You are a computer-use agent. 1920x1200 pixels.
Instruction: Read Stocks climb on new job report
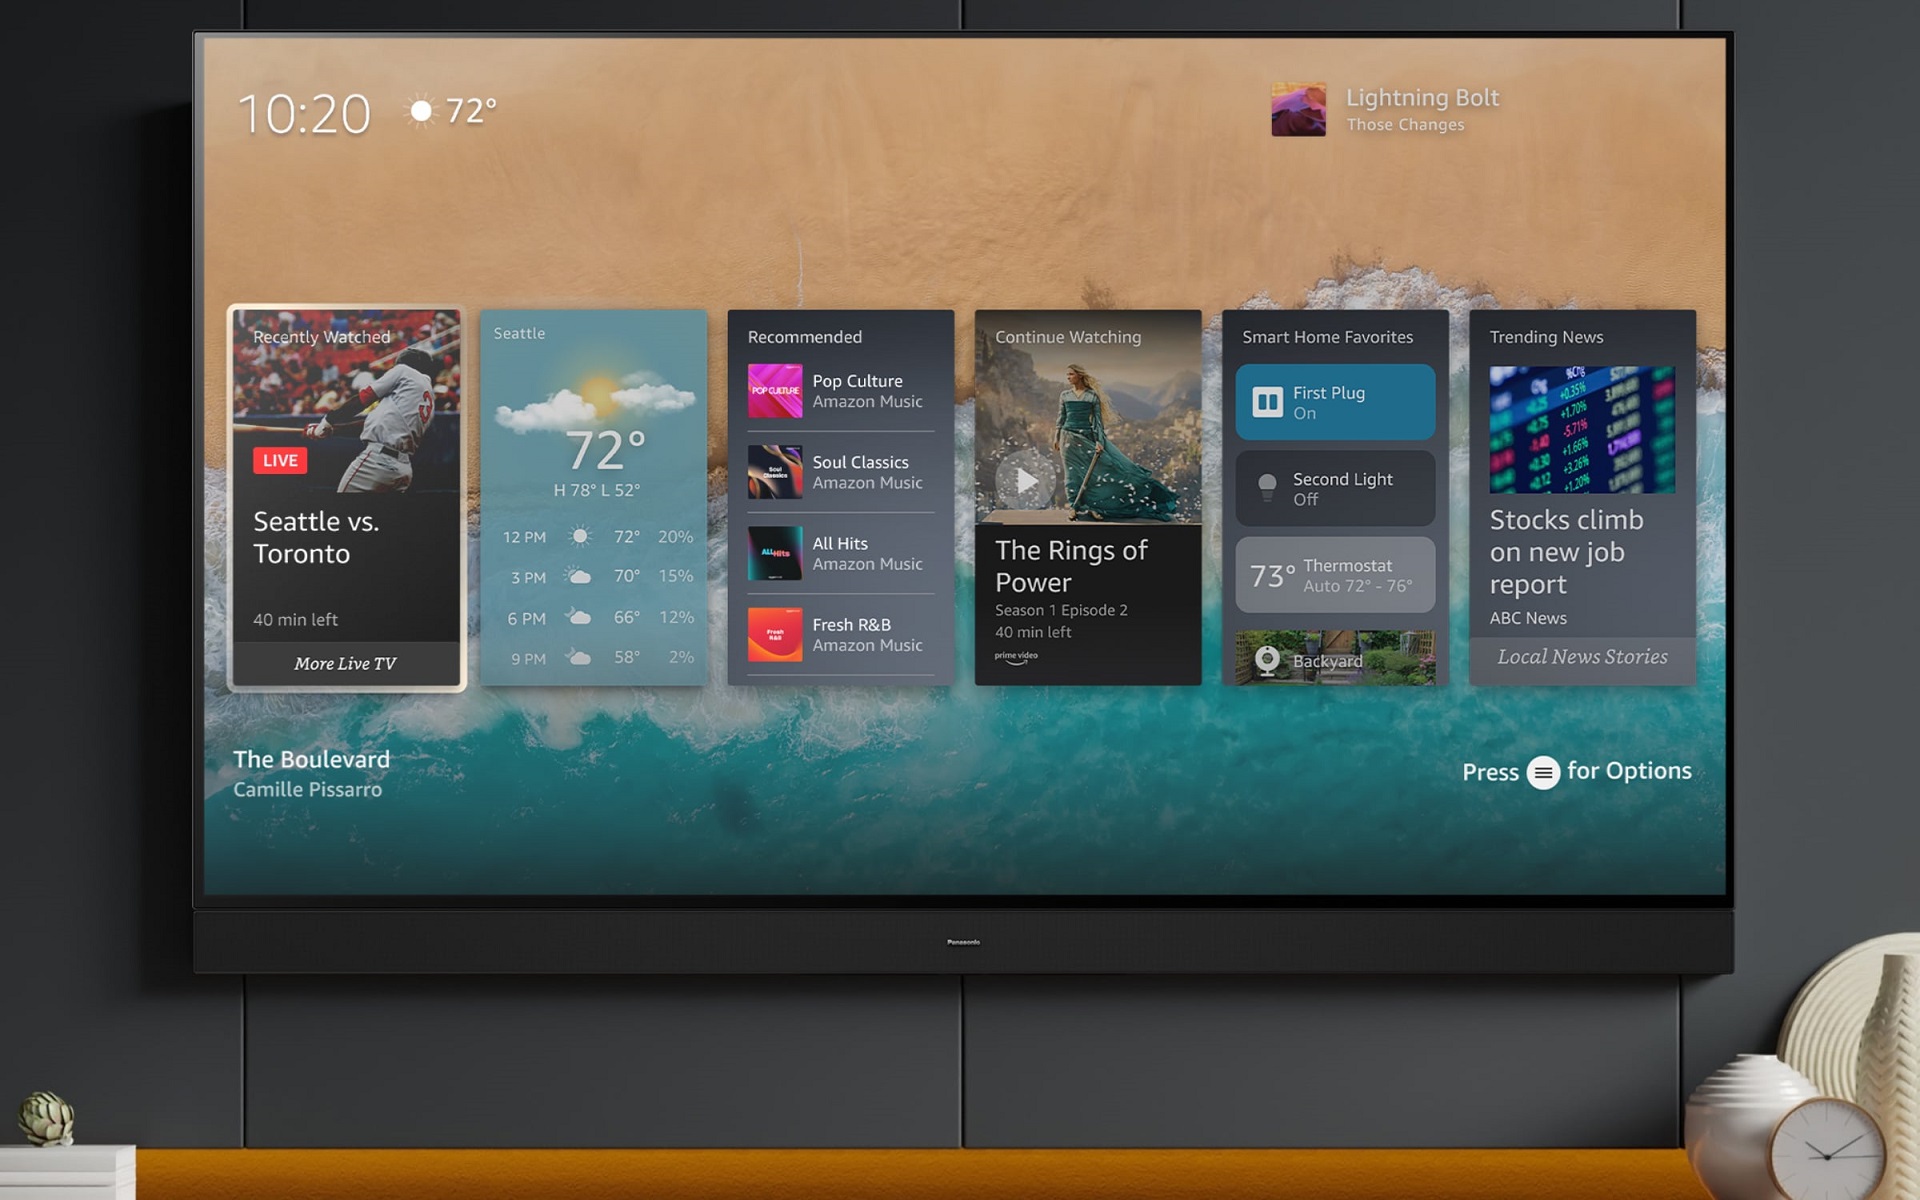pyautogui.click(x=1566, y=552)
